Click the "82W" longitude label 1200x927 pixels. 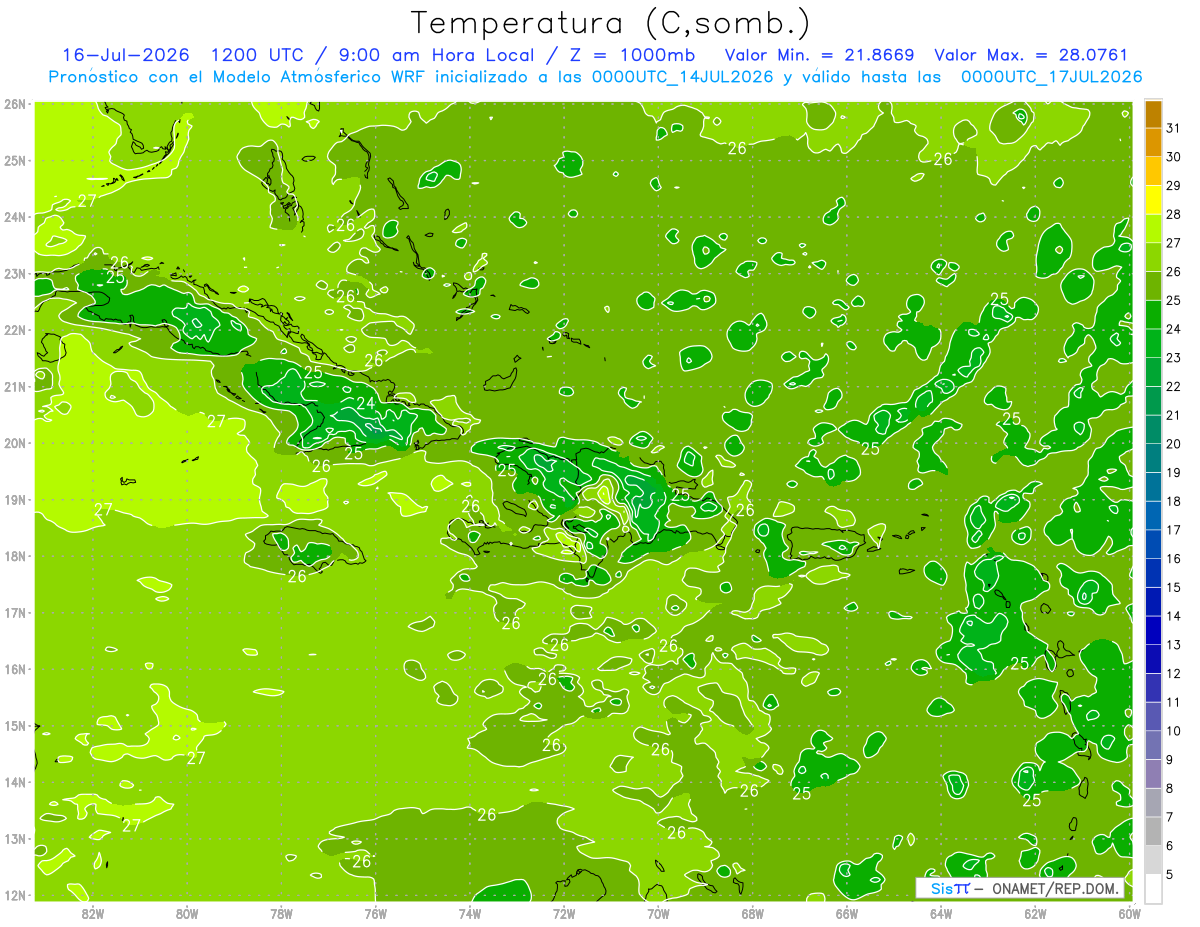[x=92, y=912]
